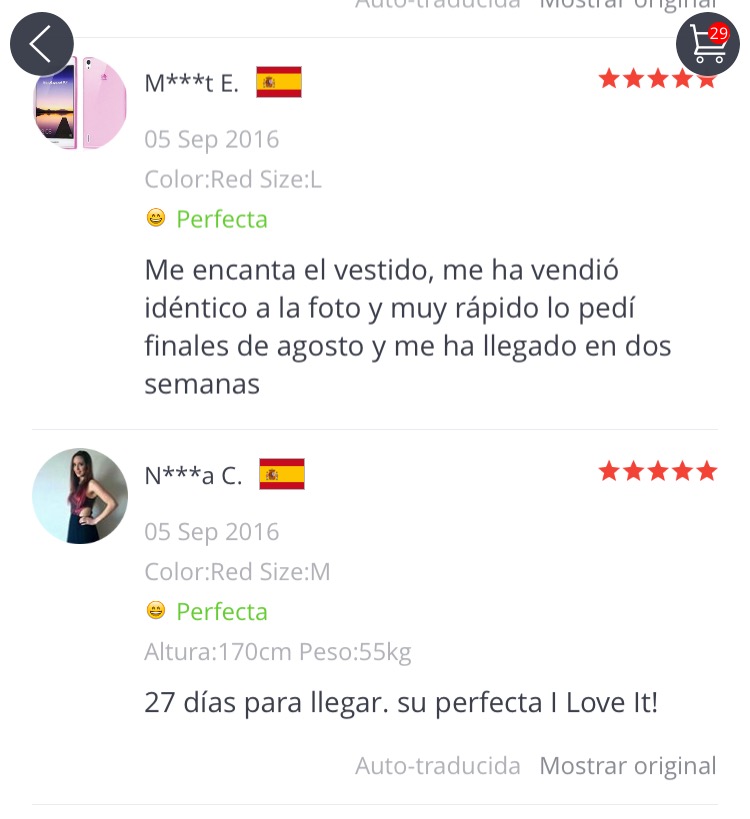The height and width of the screenshot is (819, 750).
Task: Click Mostrar original under the 27 días review
Action: click(x=628, y=766)
